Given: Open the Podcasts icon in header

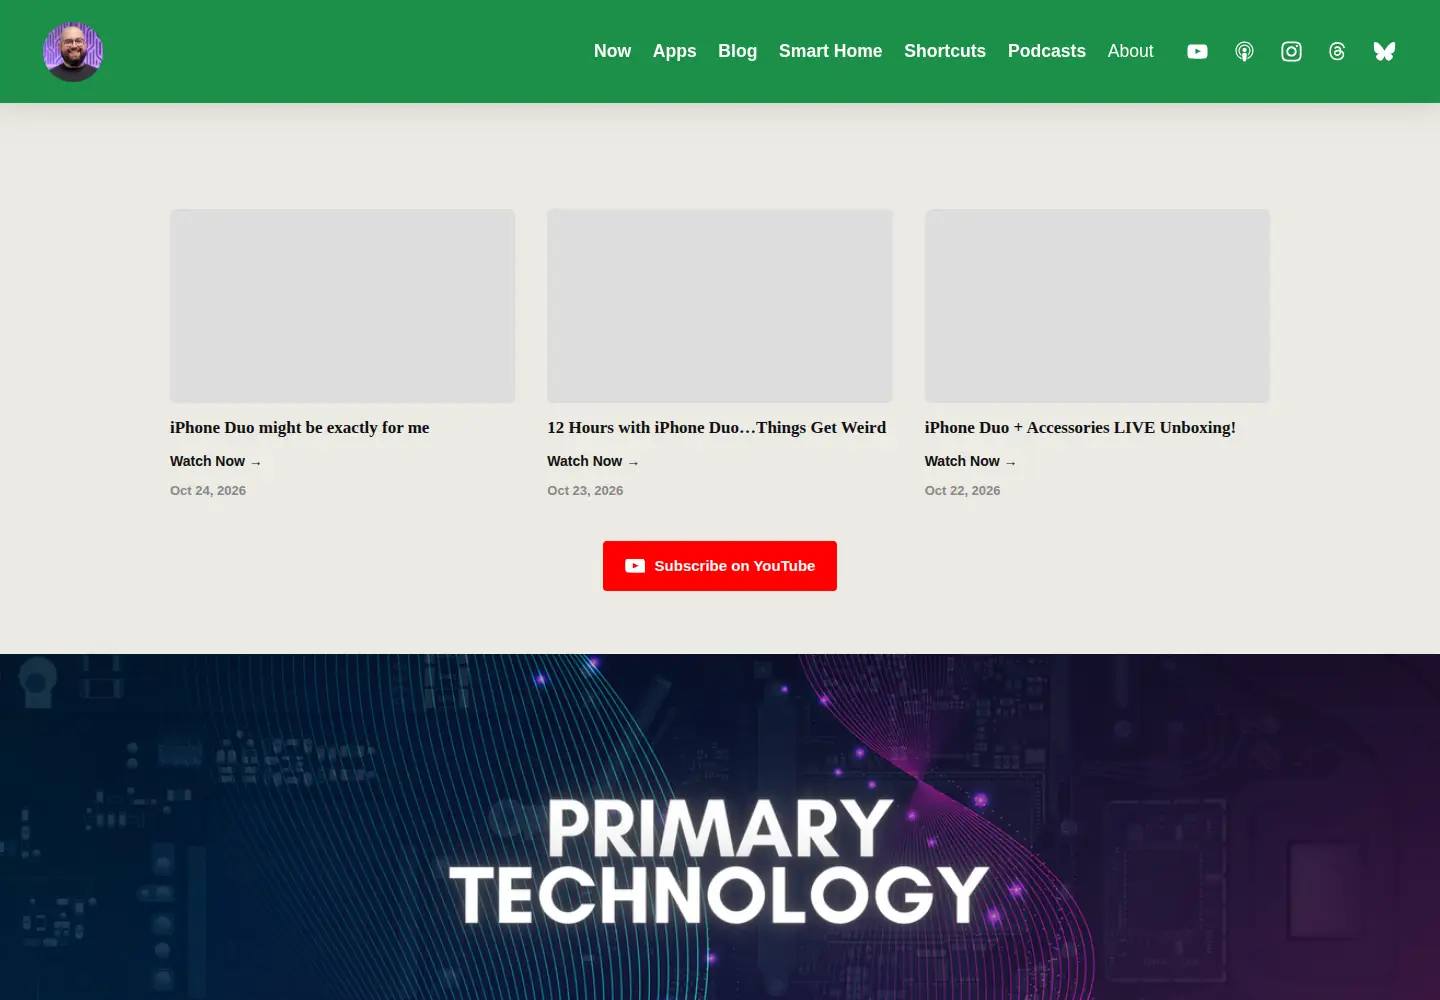Looking at the screenshot, I should pos(1244,51).
